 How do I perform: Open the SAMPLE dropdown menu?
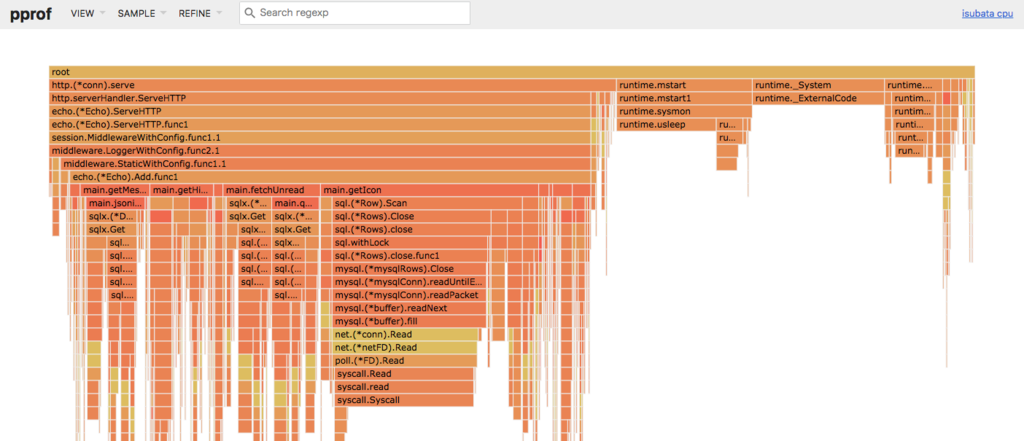point(142,13)
